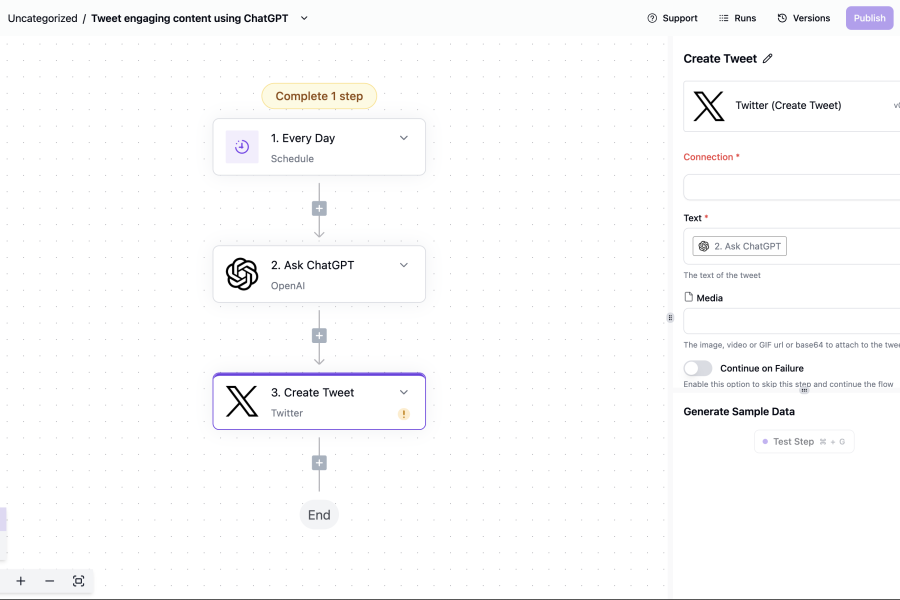The width and height of the screenshot is (900, 600).
Task: Click into the Text input field
Action: pos(792,246)
